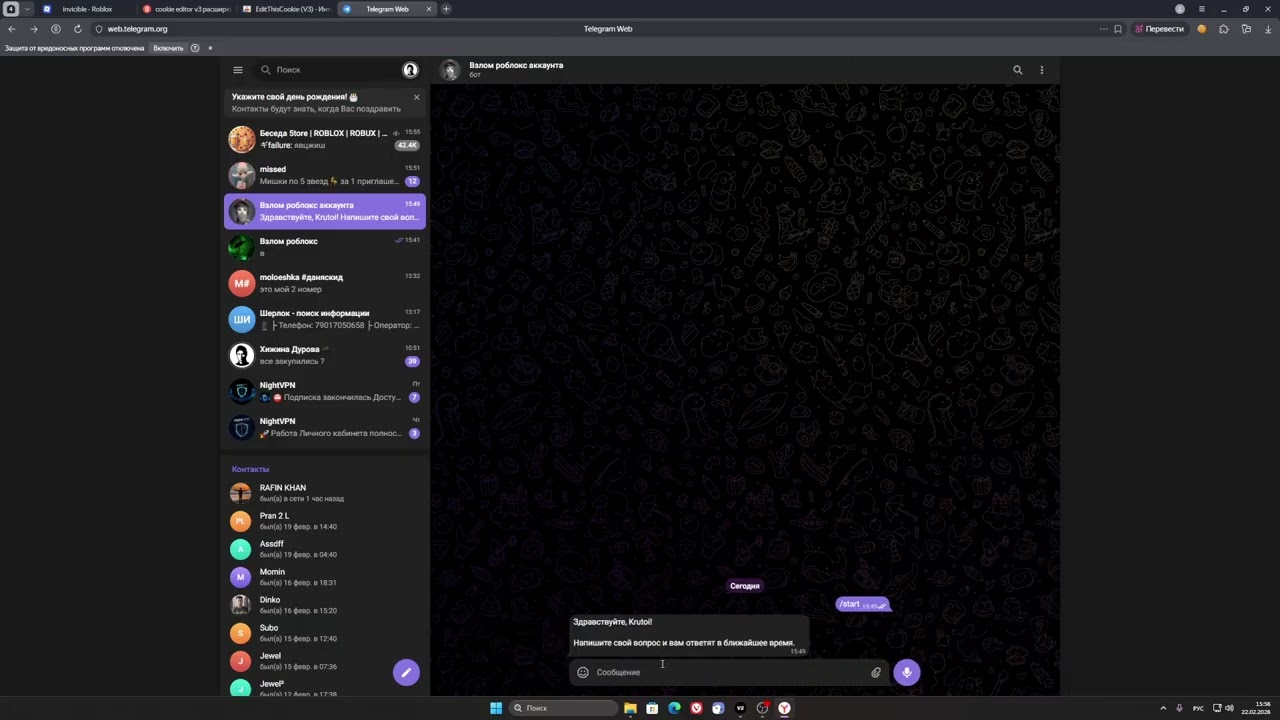Switch to the cookie editor v3 tab

pos(185,9)
